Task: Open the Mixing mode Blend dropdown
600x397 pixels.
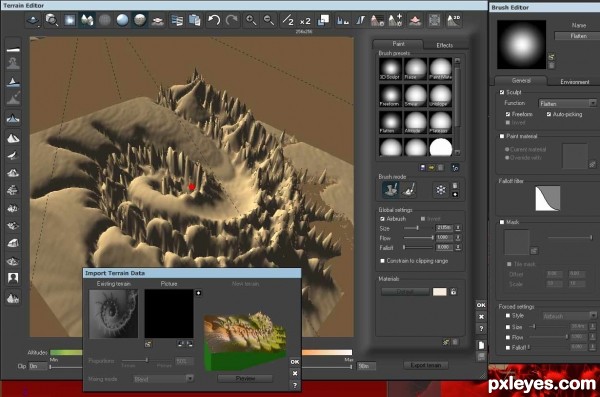Action: tap(163, 379)
